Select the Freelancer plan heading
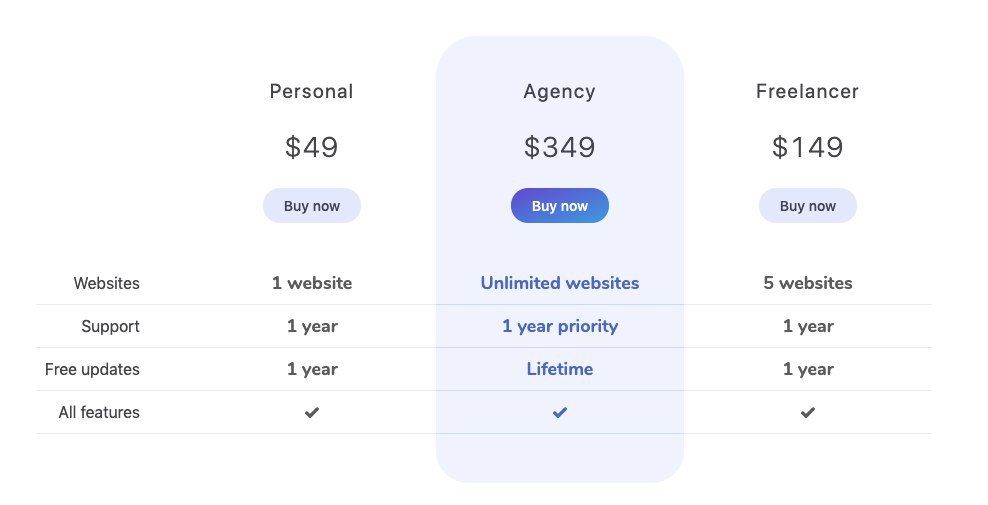Viewport: 988px width, 505px height. [x=808, y=91]
